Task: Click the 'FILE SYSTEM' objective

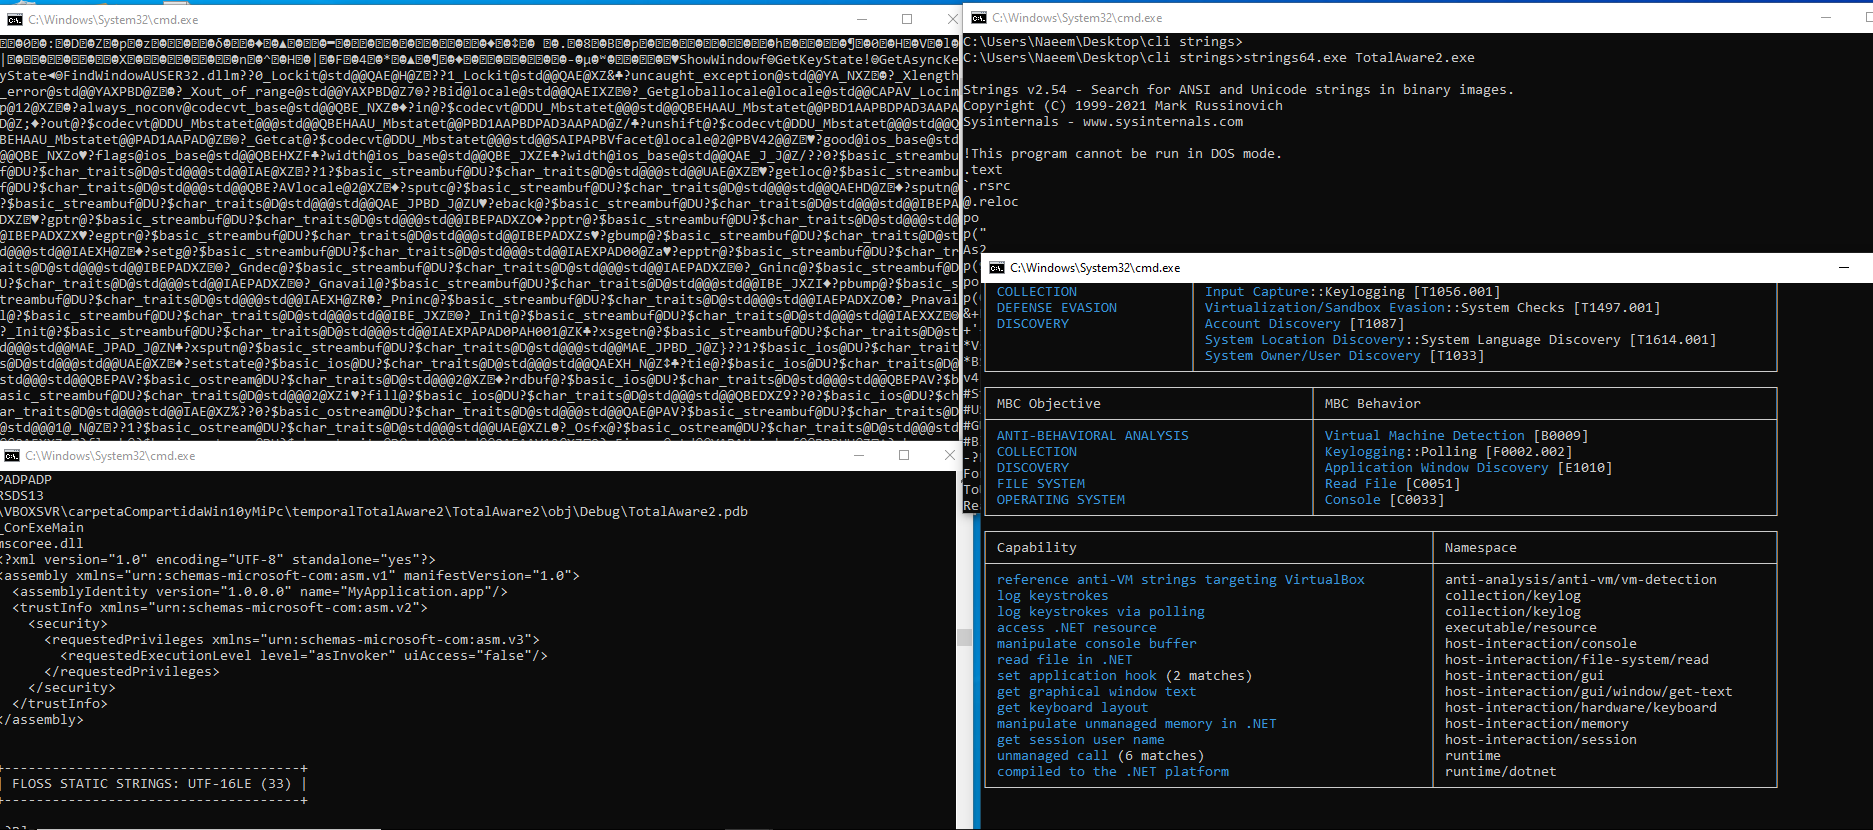Action: click(x=1041, y=484)
